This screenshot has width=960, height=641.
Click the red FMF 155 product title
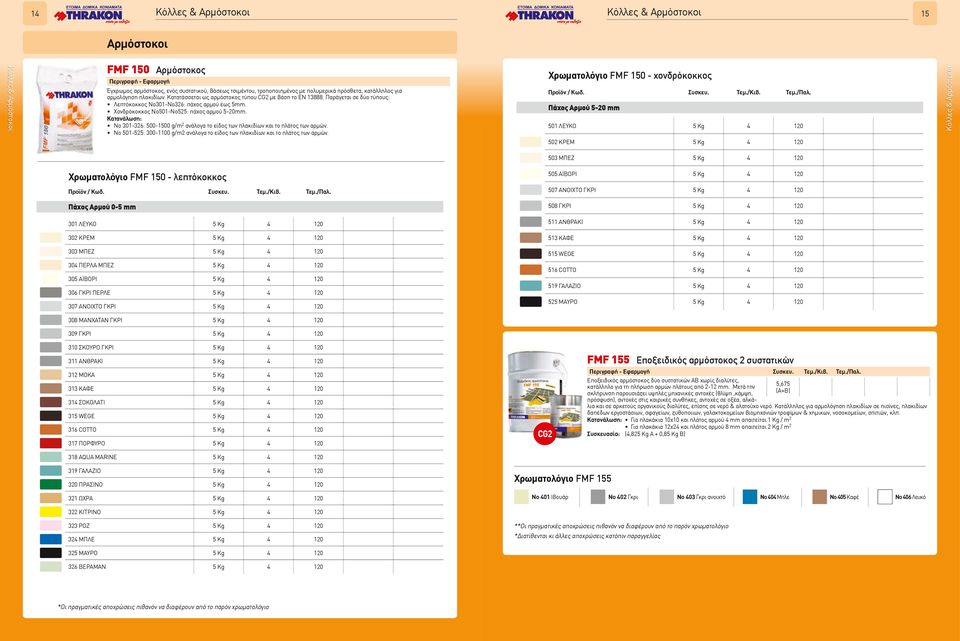point(608,360)
